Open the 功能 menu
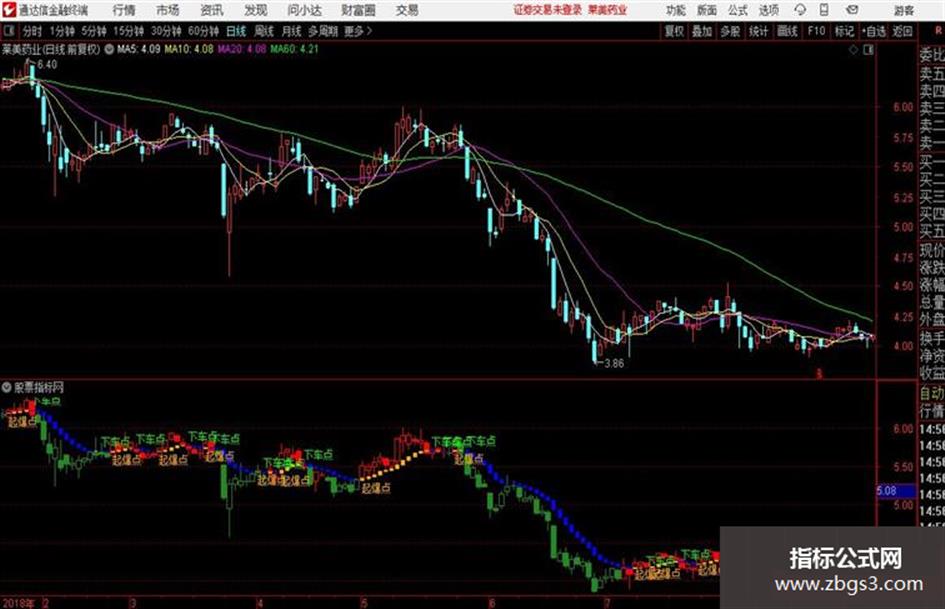Viewport: 945px width, 609px height. (x=676, y=10)
